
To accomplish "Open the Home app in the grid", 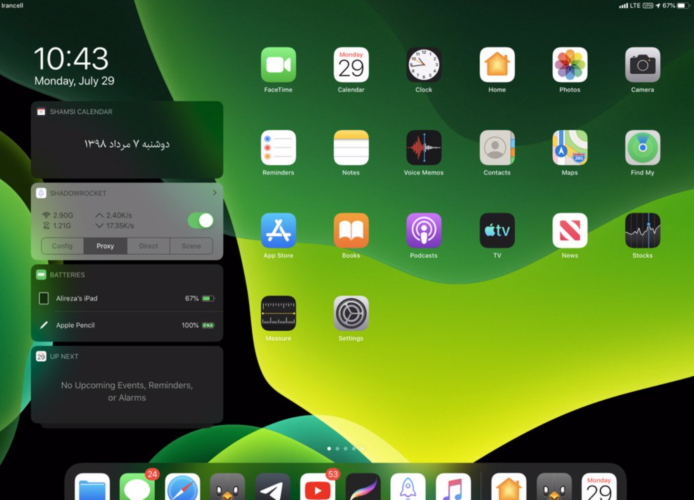I will coord(497,65).
